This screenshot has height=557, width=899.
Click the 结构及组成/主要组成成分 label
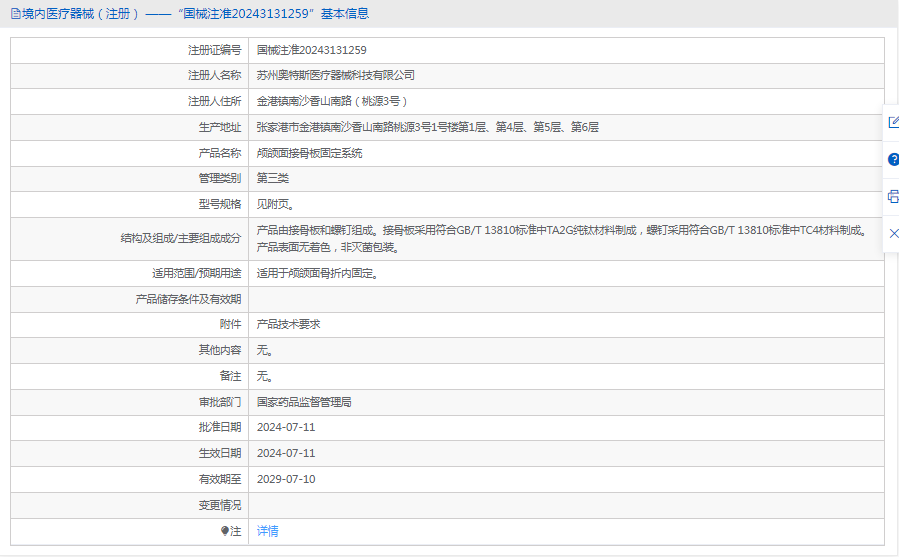click(x=181, y=239)
